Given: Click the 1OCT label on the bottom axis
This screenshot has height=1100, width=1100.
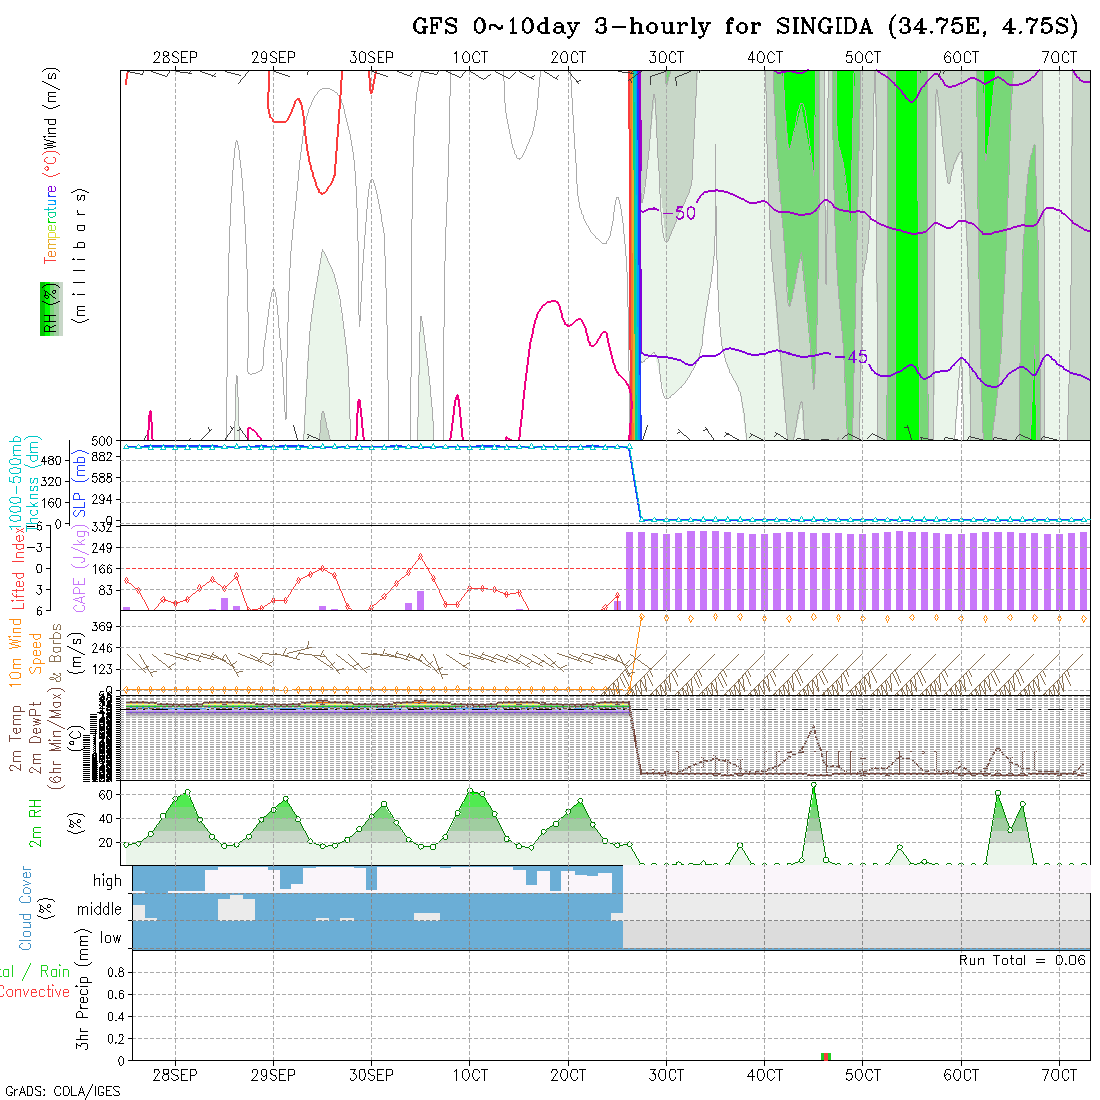Looking at the screenshot, I should click(469, 1075).
